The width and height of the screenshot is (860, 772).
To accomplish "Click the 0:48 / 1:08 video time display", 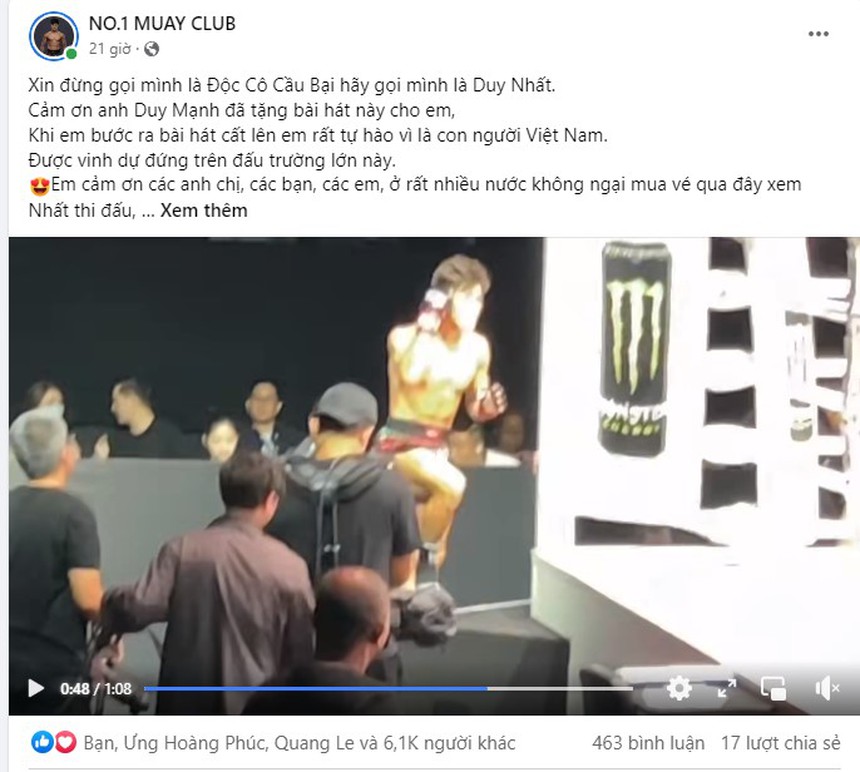I will click(96, 689).
